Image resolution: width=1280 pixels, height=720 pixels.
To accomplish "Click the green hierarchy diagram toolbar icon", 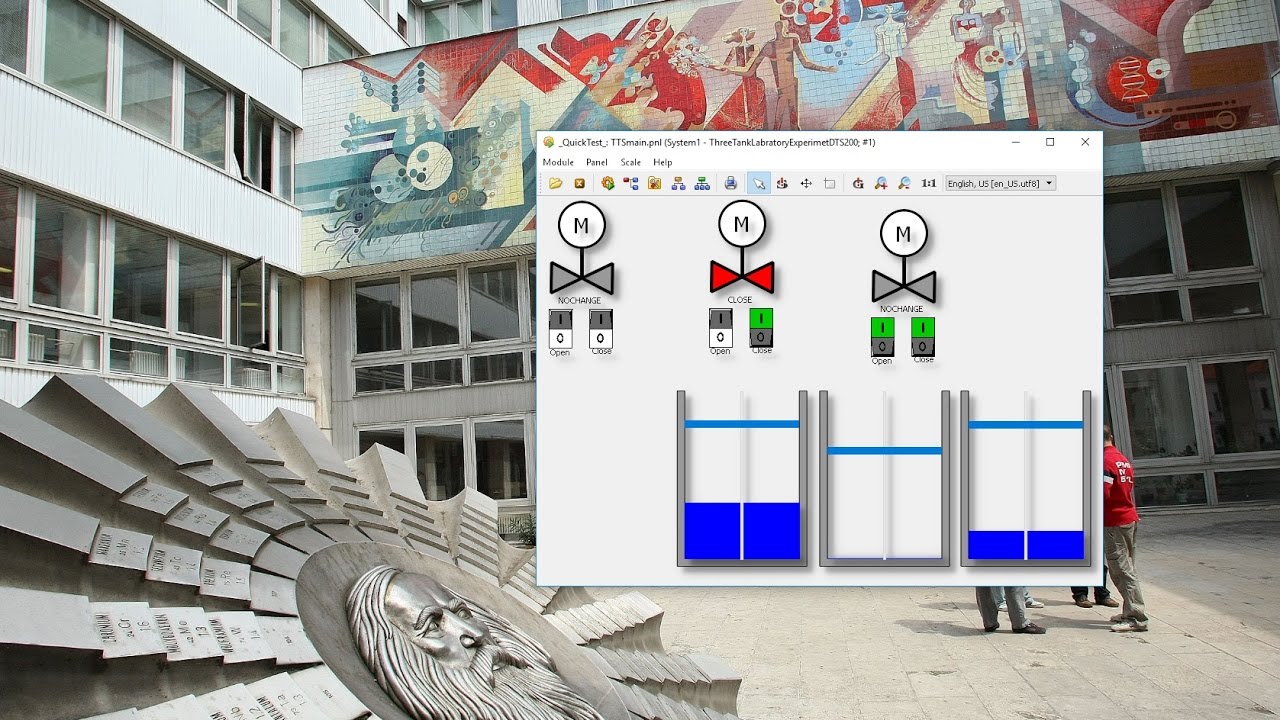I will tap(702, 183).
